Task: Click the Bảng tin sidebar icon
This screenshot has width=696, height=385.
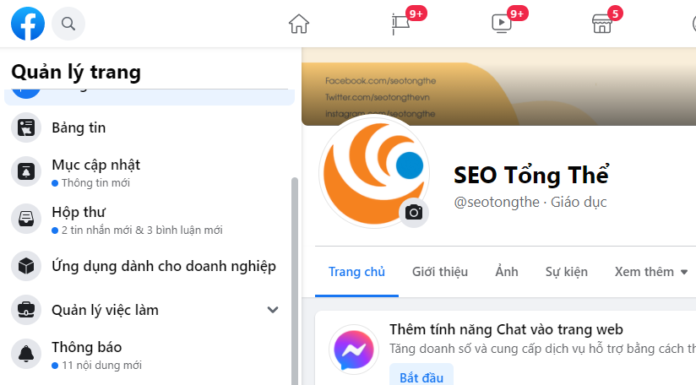Action: pos(26,127)
